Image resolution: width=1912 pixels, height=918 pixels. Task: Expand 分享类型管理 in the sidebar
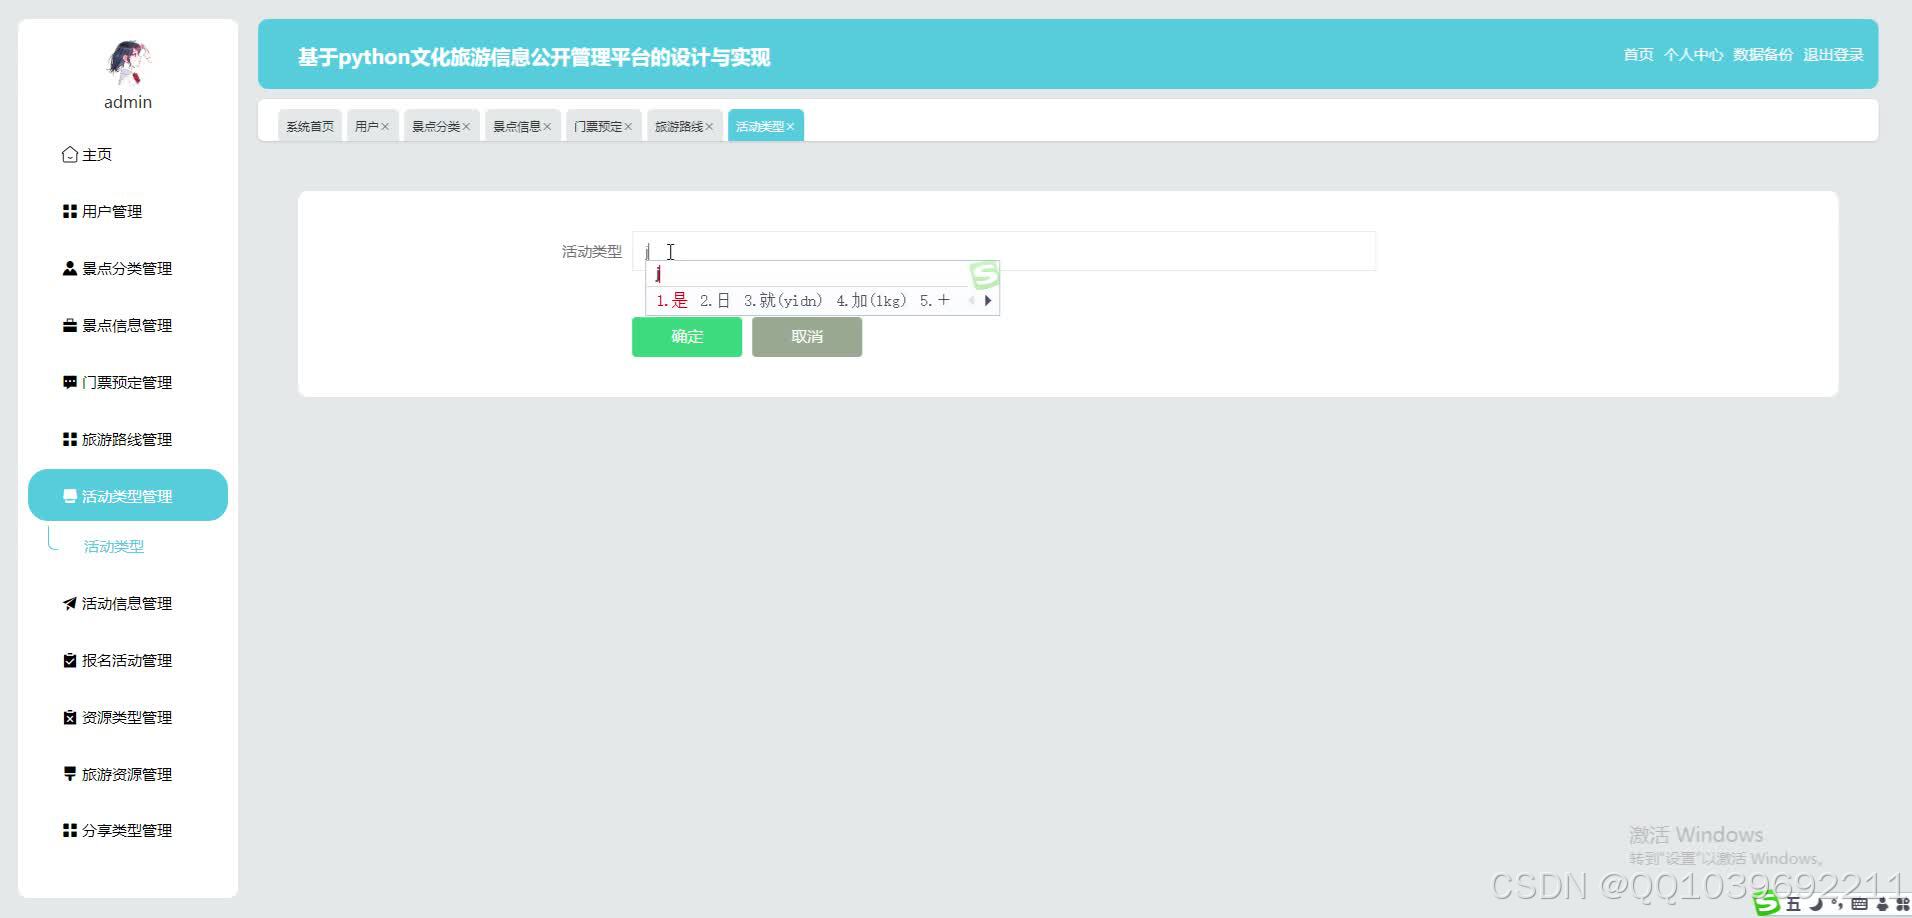click(x=128, y=831)
